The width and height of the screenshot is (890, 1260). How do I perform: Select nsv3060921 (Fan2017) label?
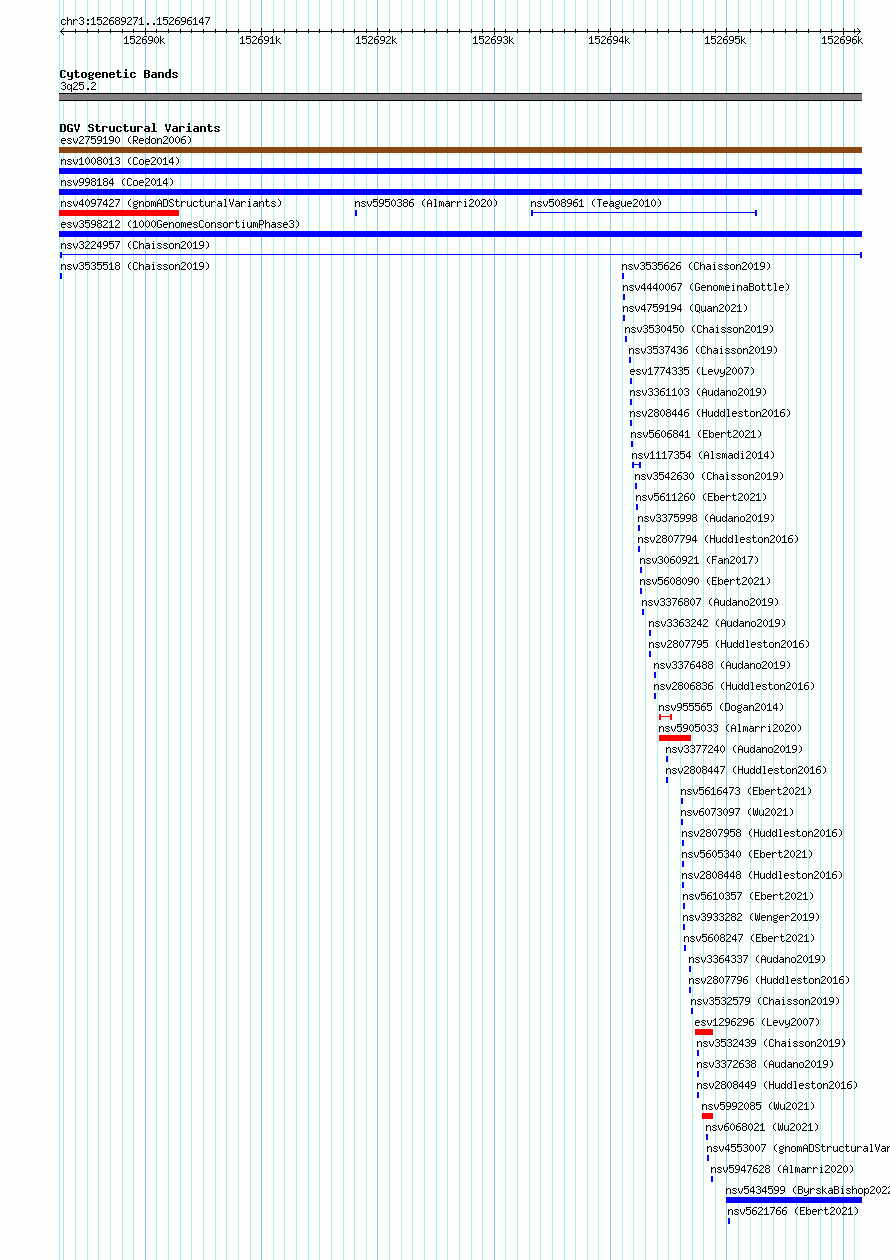(x=699, y=560)
